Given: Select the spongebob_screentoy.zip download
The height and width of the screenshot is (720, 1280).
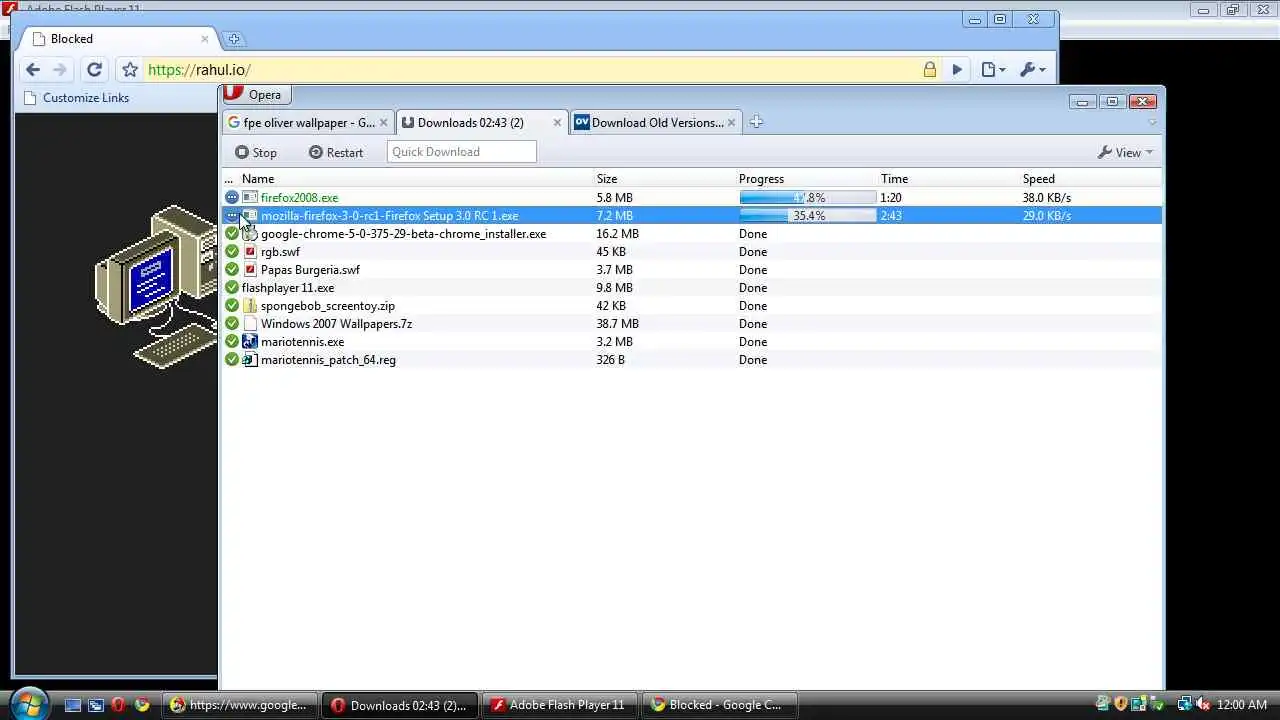Looking at the screenshot, I should pos(692,305).
